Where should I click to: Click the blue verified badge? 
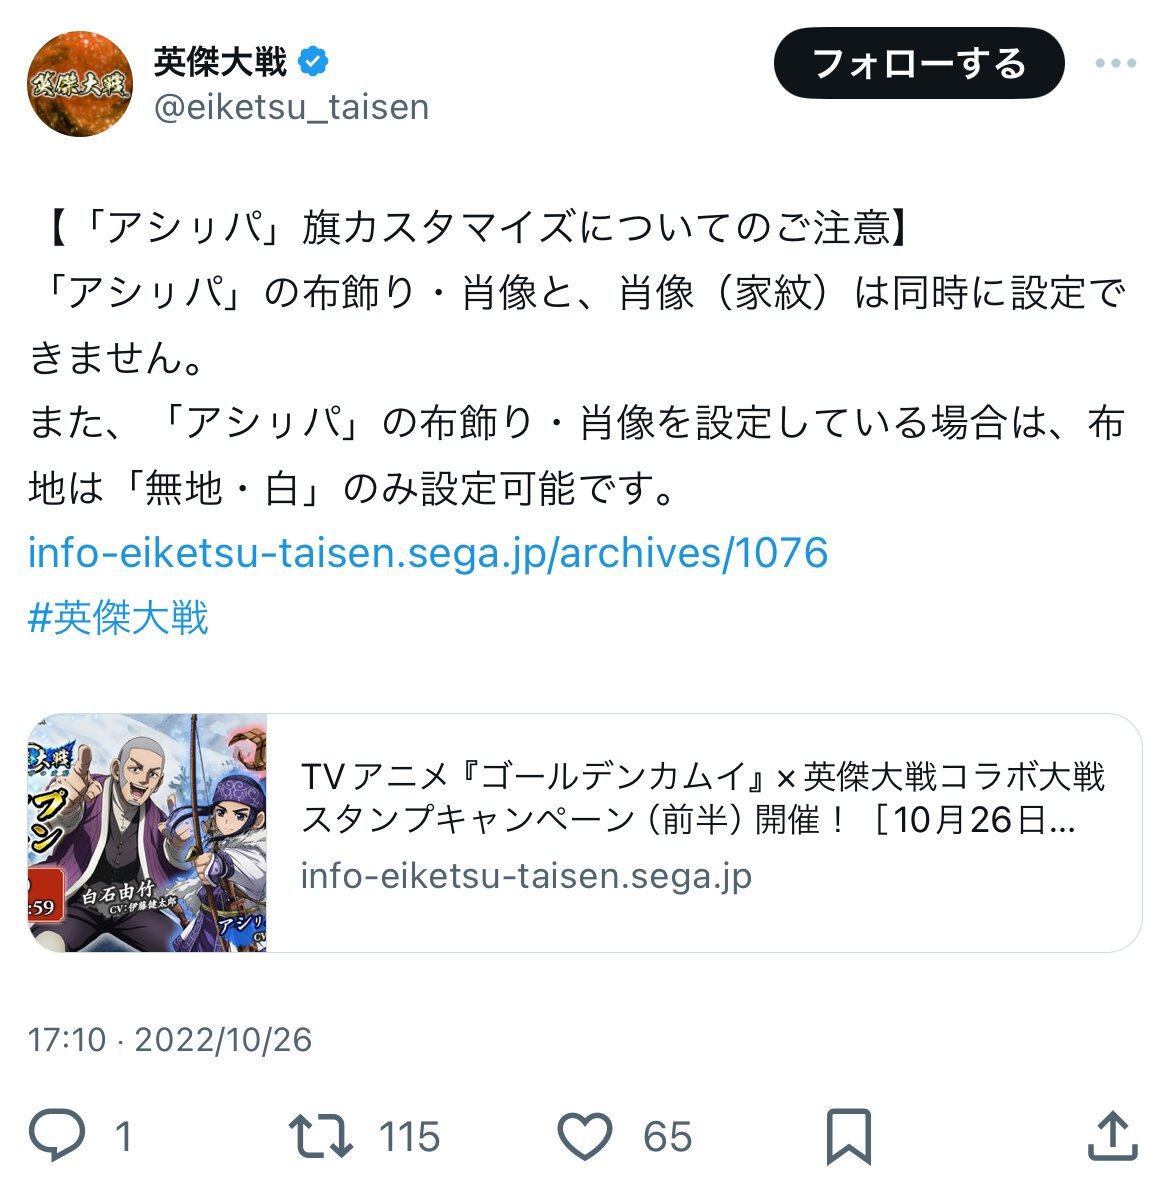point(313,62)
